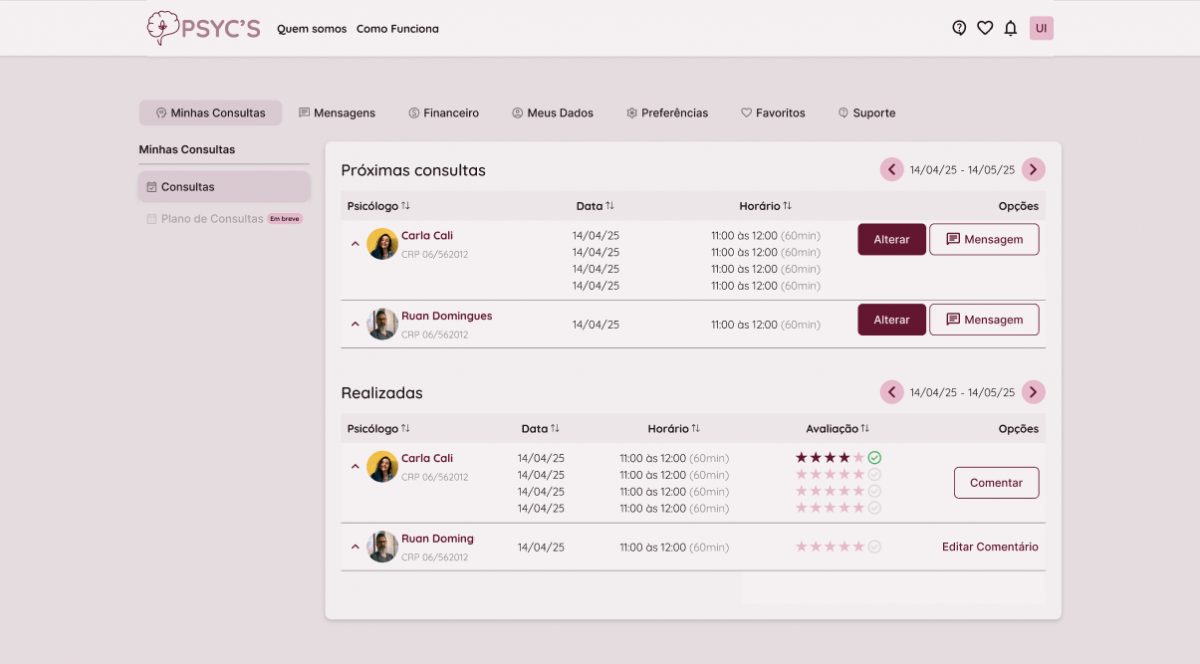
Task: Click the PSYC'S brain logo
Action: click(162, 28)
